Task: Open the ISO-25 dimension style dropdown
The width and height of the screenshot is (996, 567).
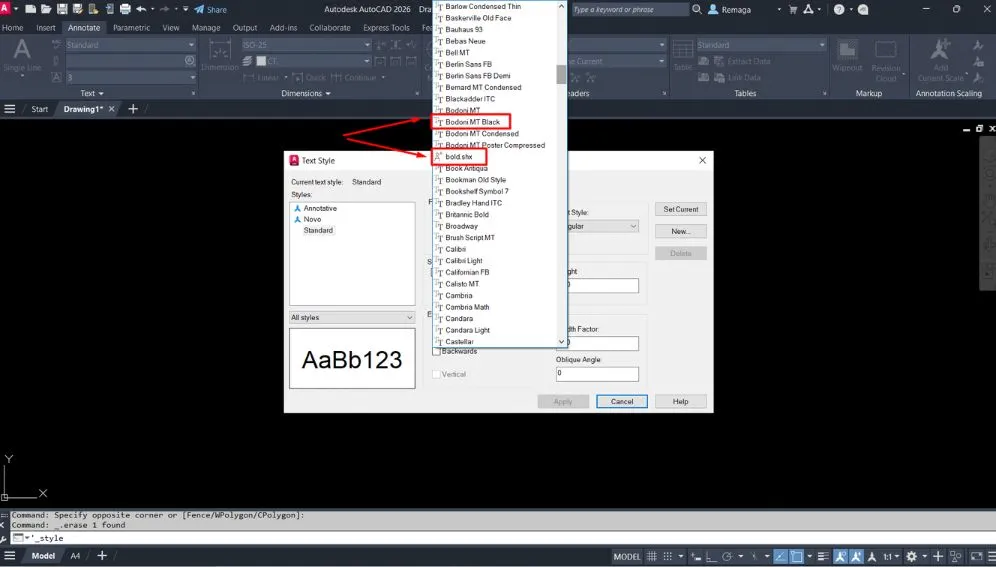Action: coord(306,44)
